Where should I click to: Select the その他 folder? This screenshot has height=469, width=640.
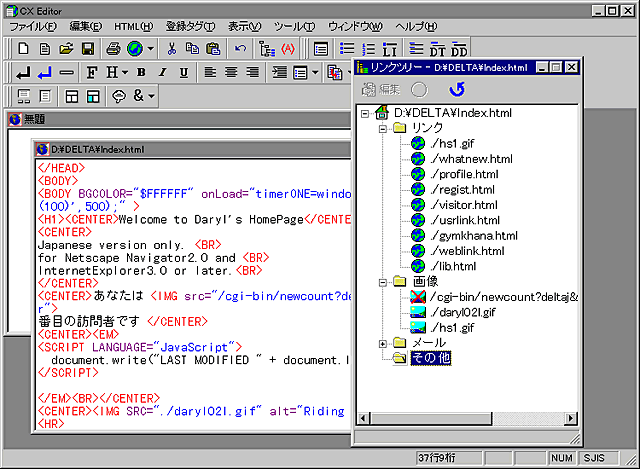pyautogui.click(x=431, y=358)
